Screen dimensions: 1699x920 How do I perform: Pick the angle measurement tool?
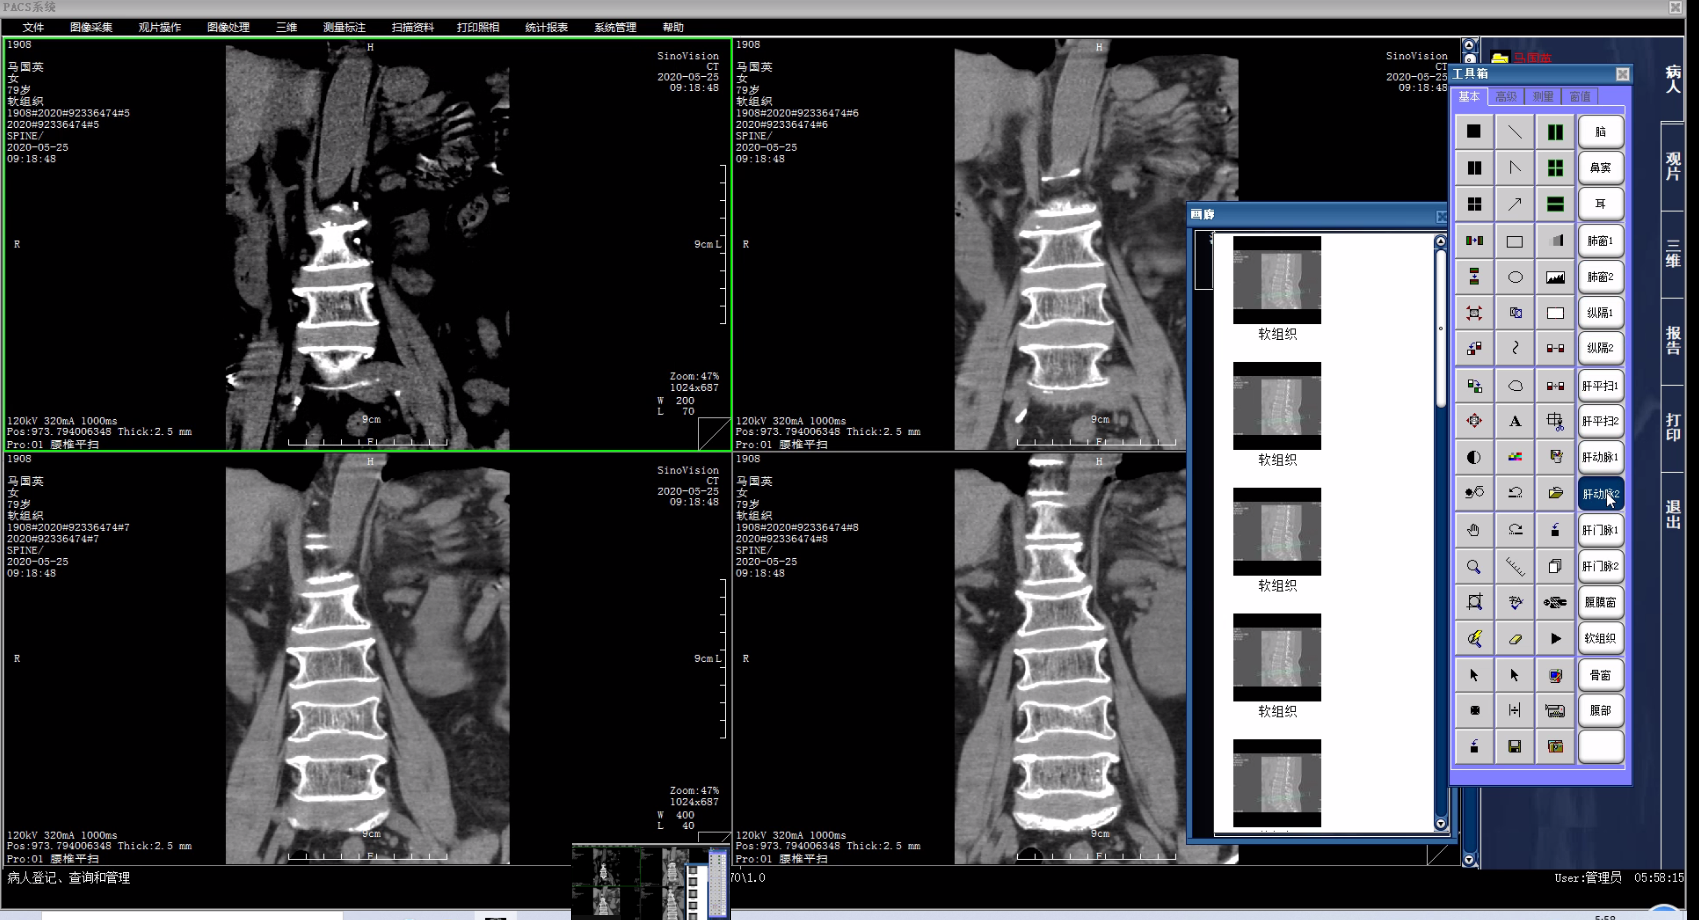1515,168
